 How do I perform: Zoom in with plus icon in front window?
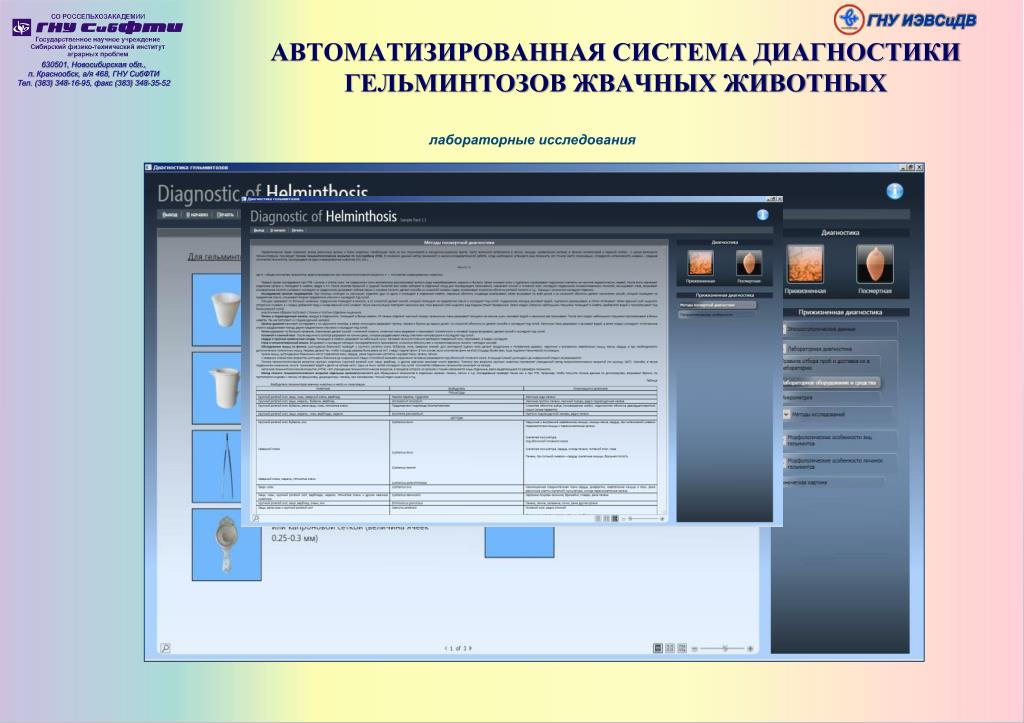[662, 519]
